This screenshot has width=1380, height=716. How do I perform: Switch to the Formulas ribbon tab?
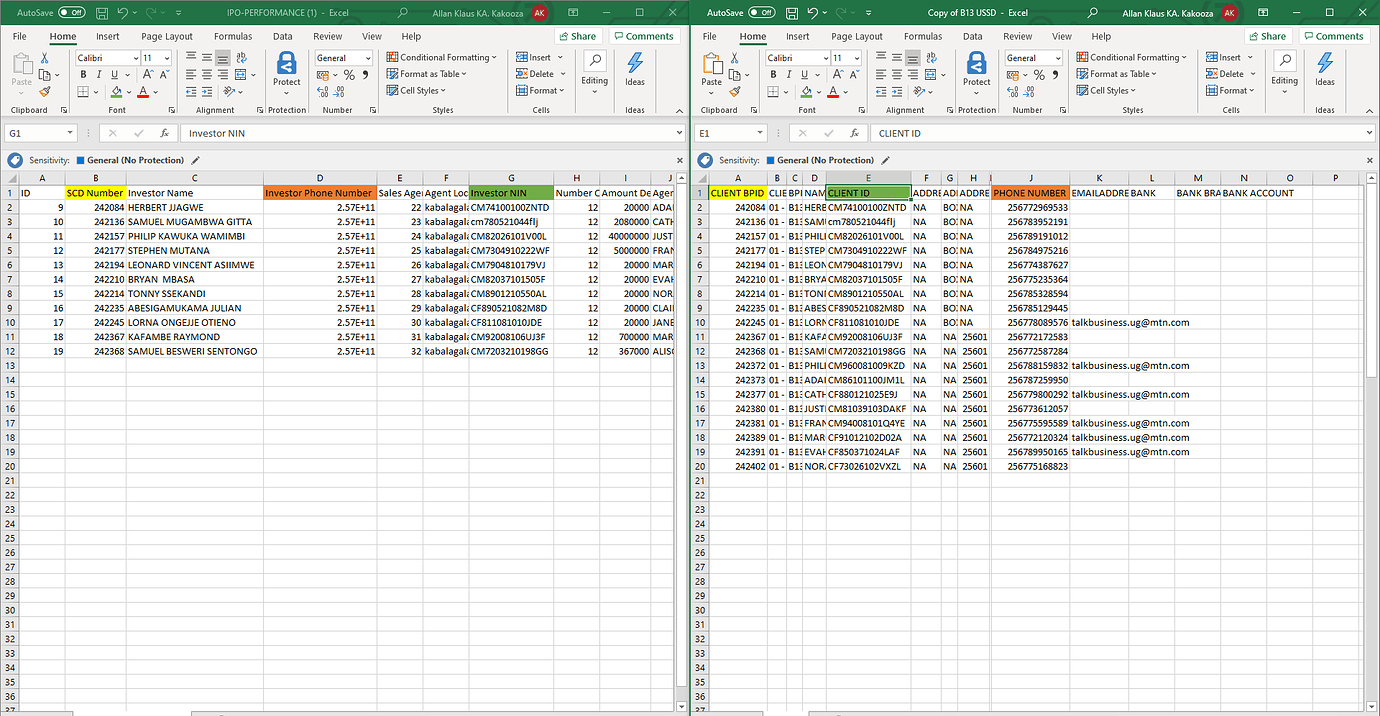click(232, 36)
